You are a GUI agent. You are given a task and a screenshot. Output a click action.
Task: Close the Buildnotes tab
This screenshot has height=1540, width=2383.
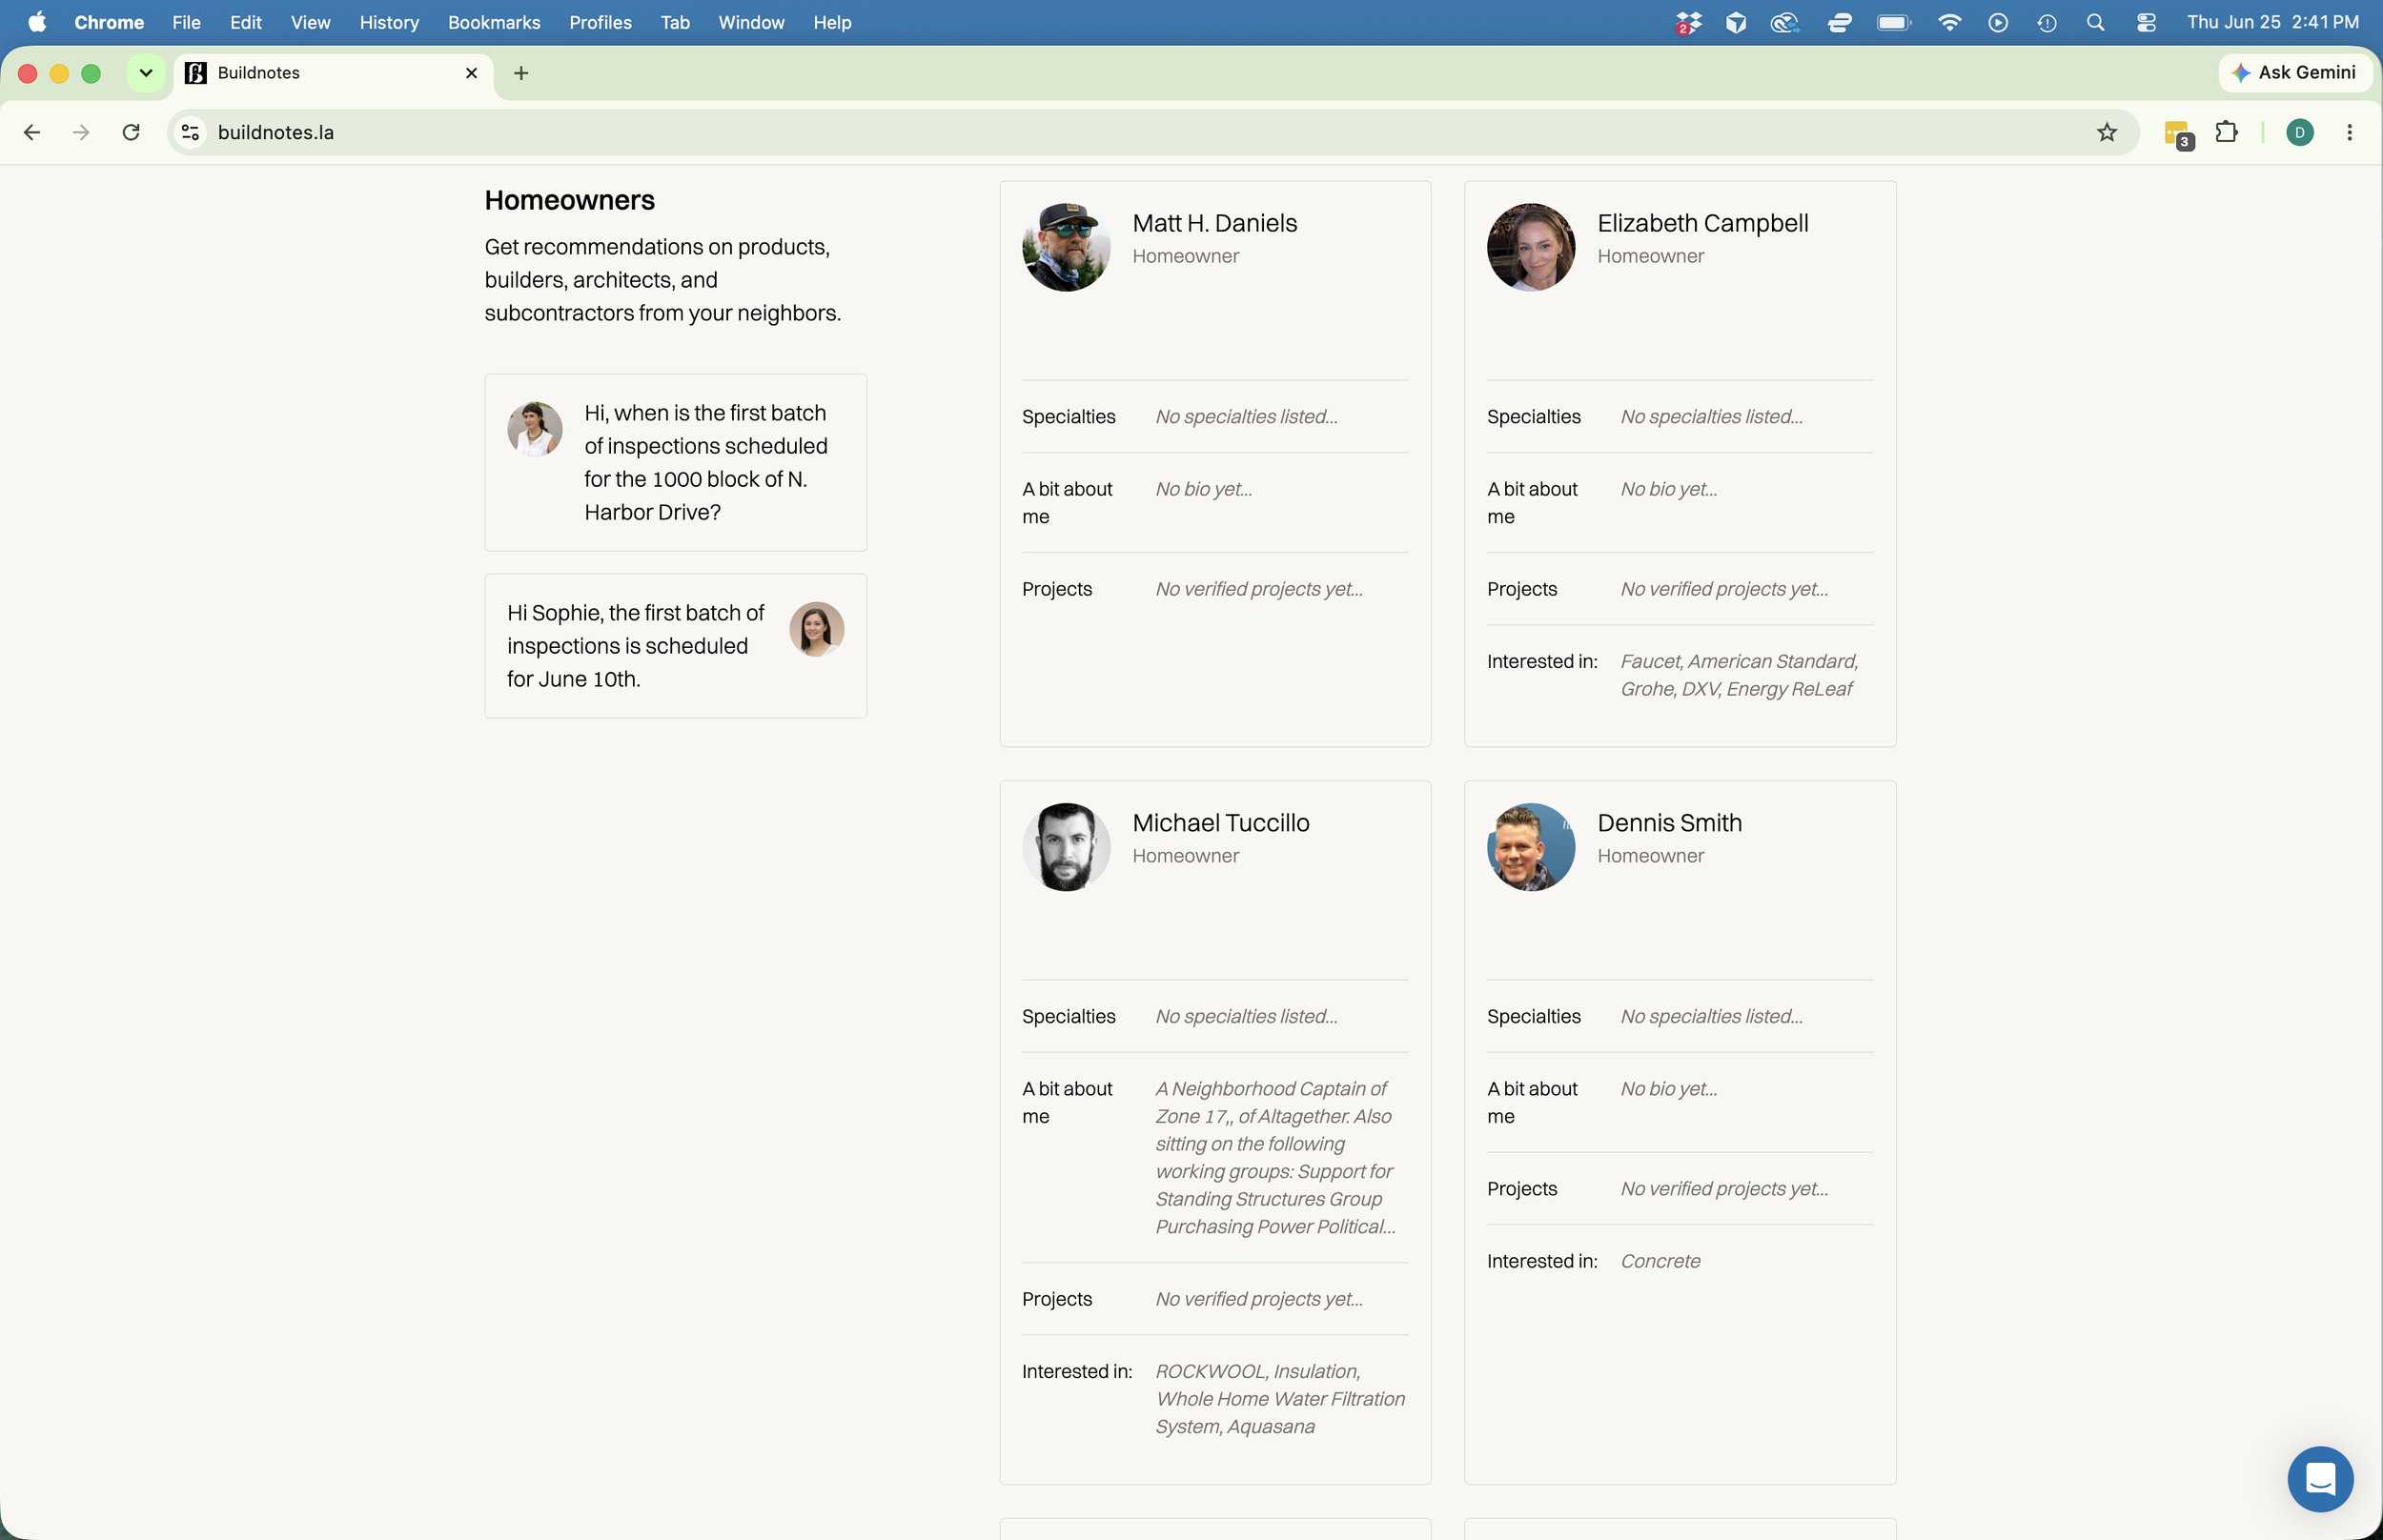471,73
